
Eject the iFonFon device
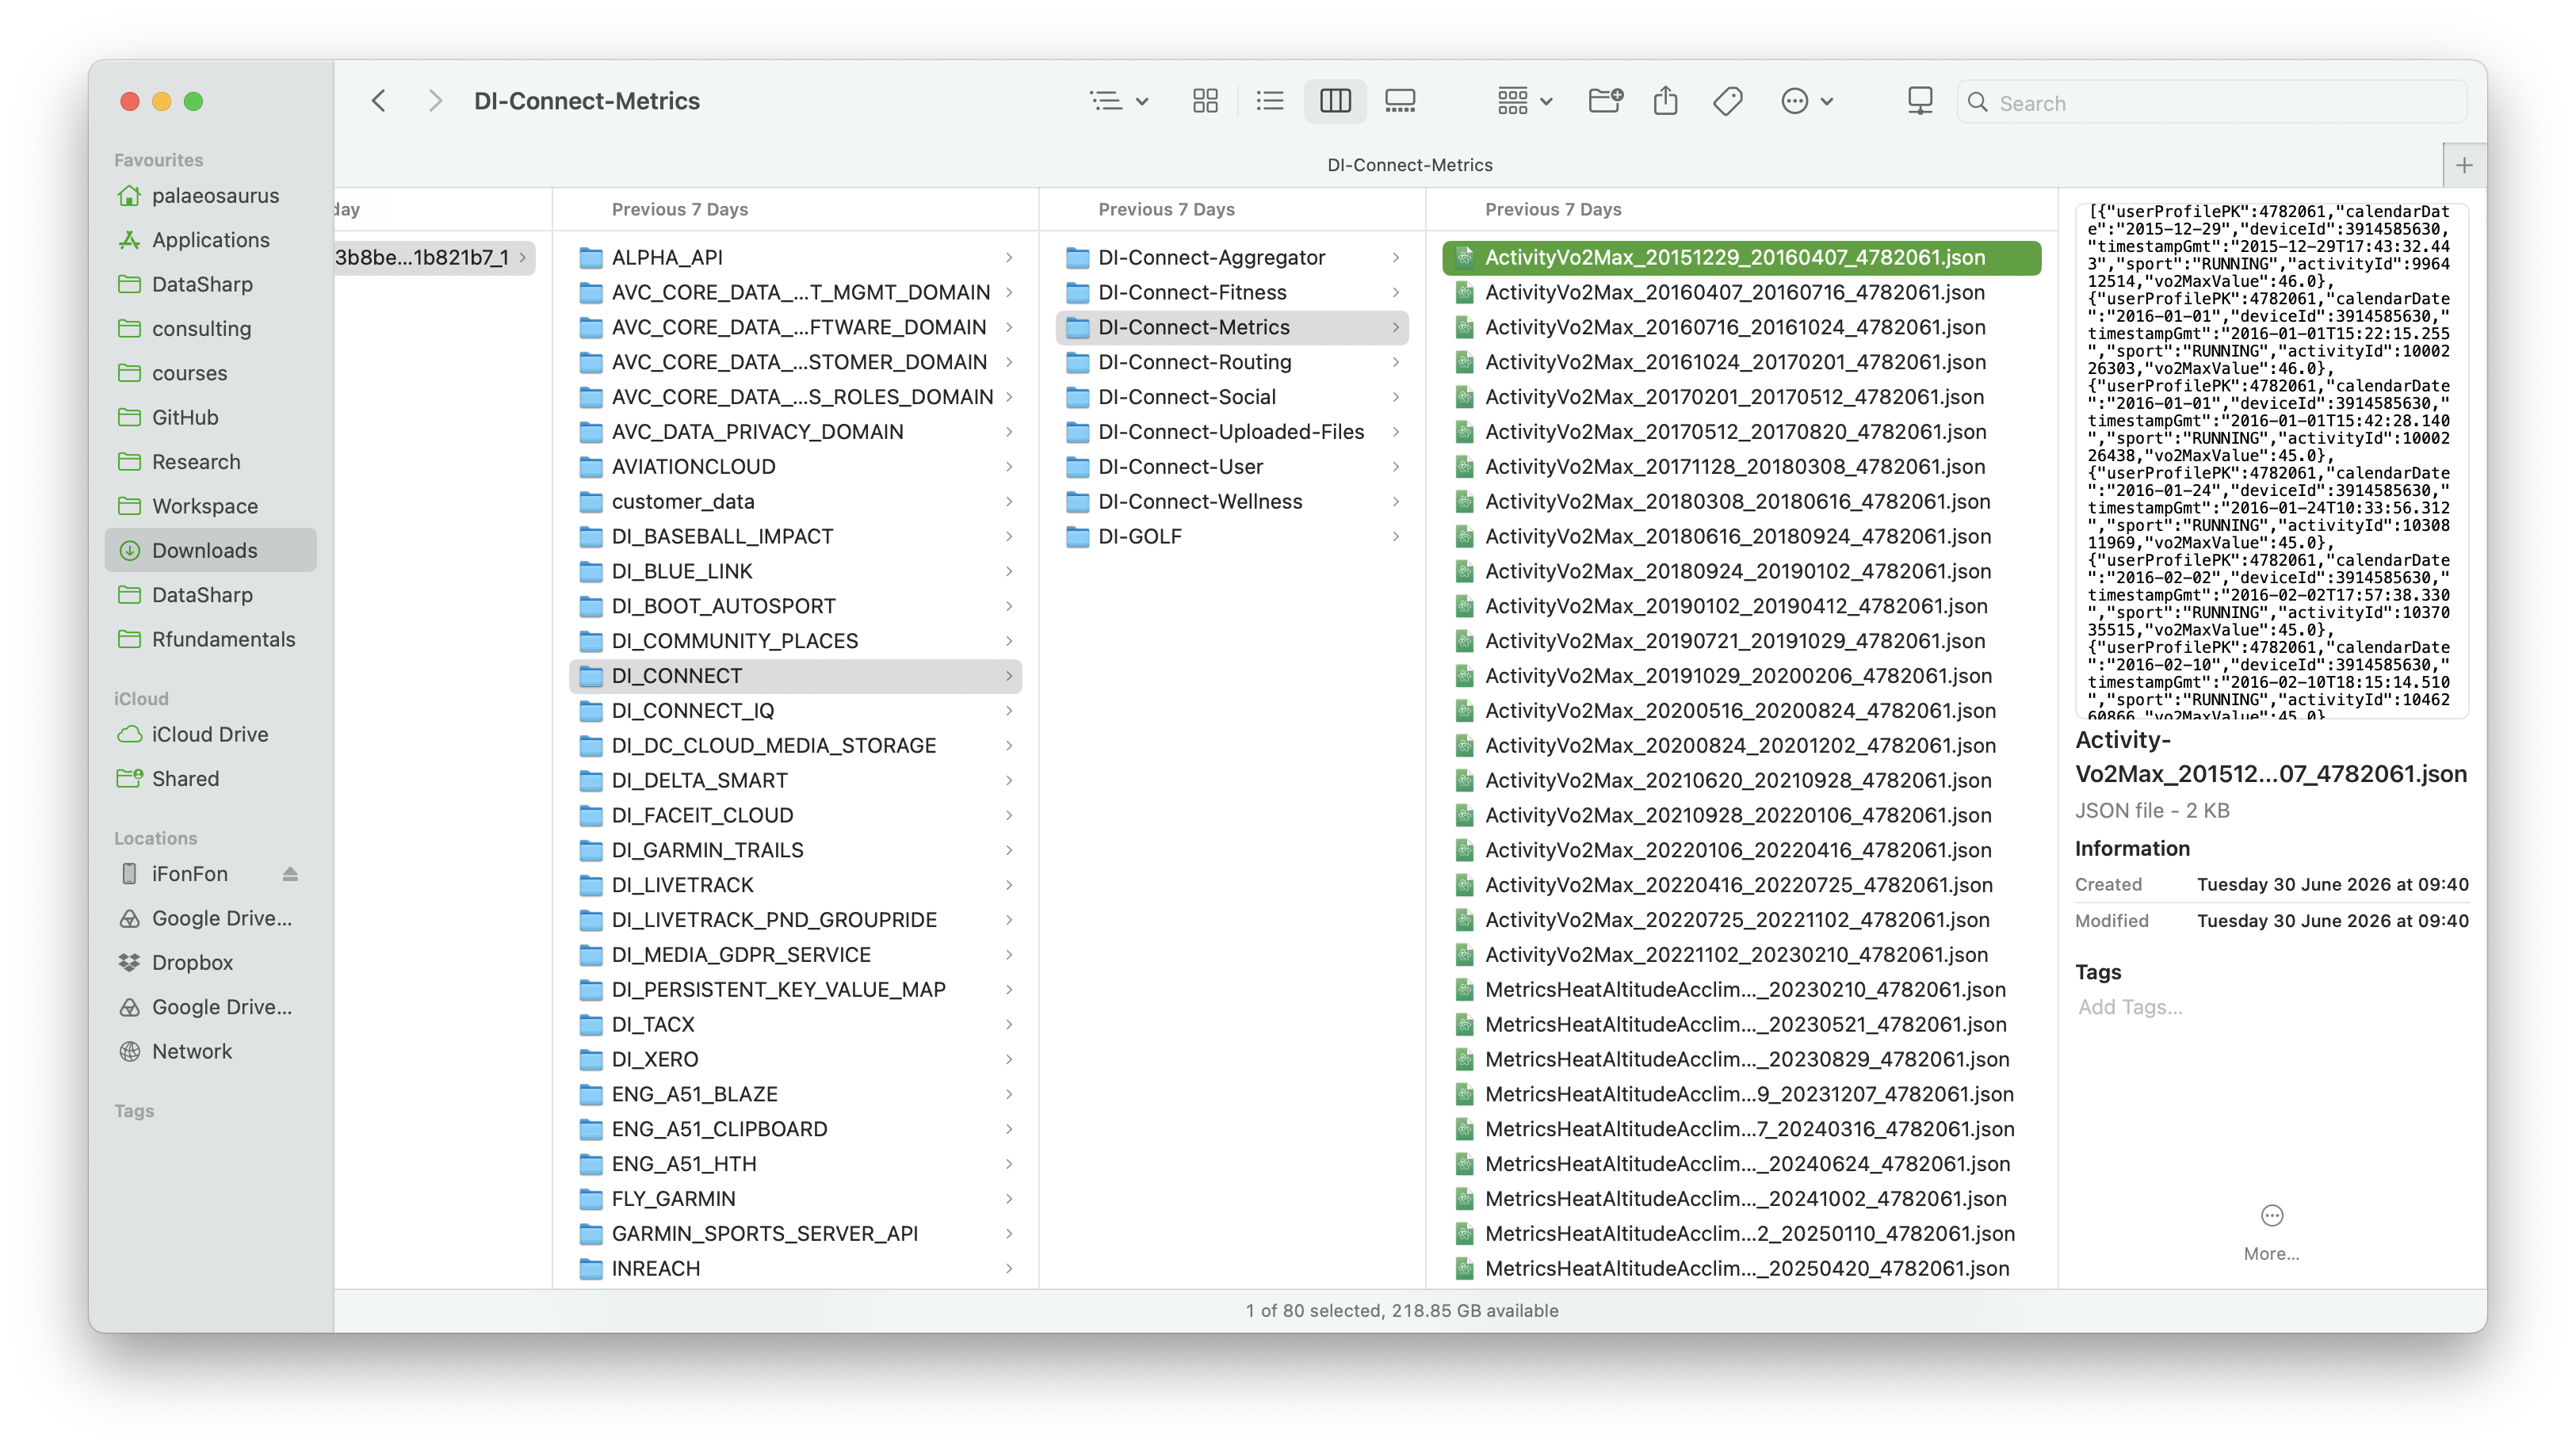(x=290, y=874)
